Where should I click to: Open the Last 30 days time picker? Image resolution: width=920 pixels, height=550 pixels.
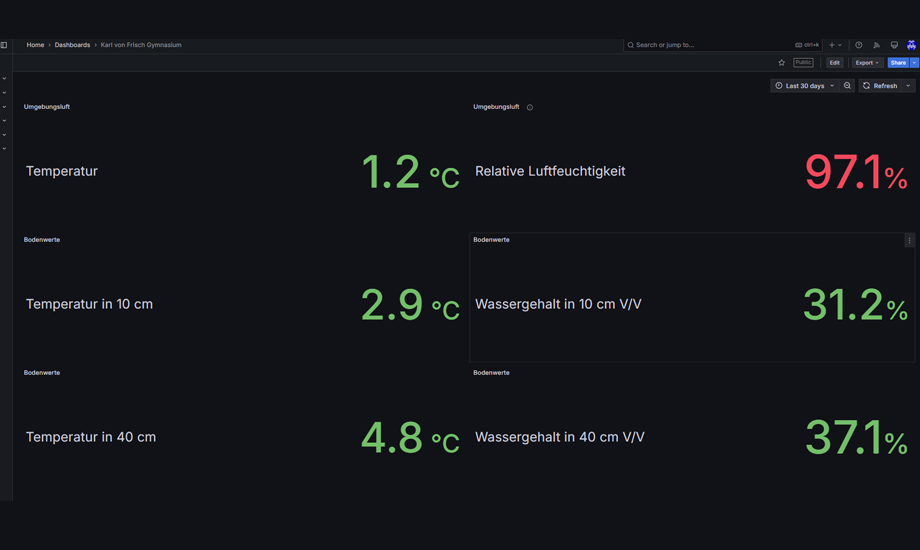click(x=804, y=86)
